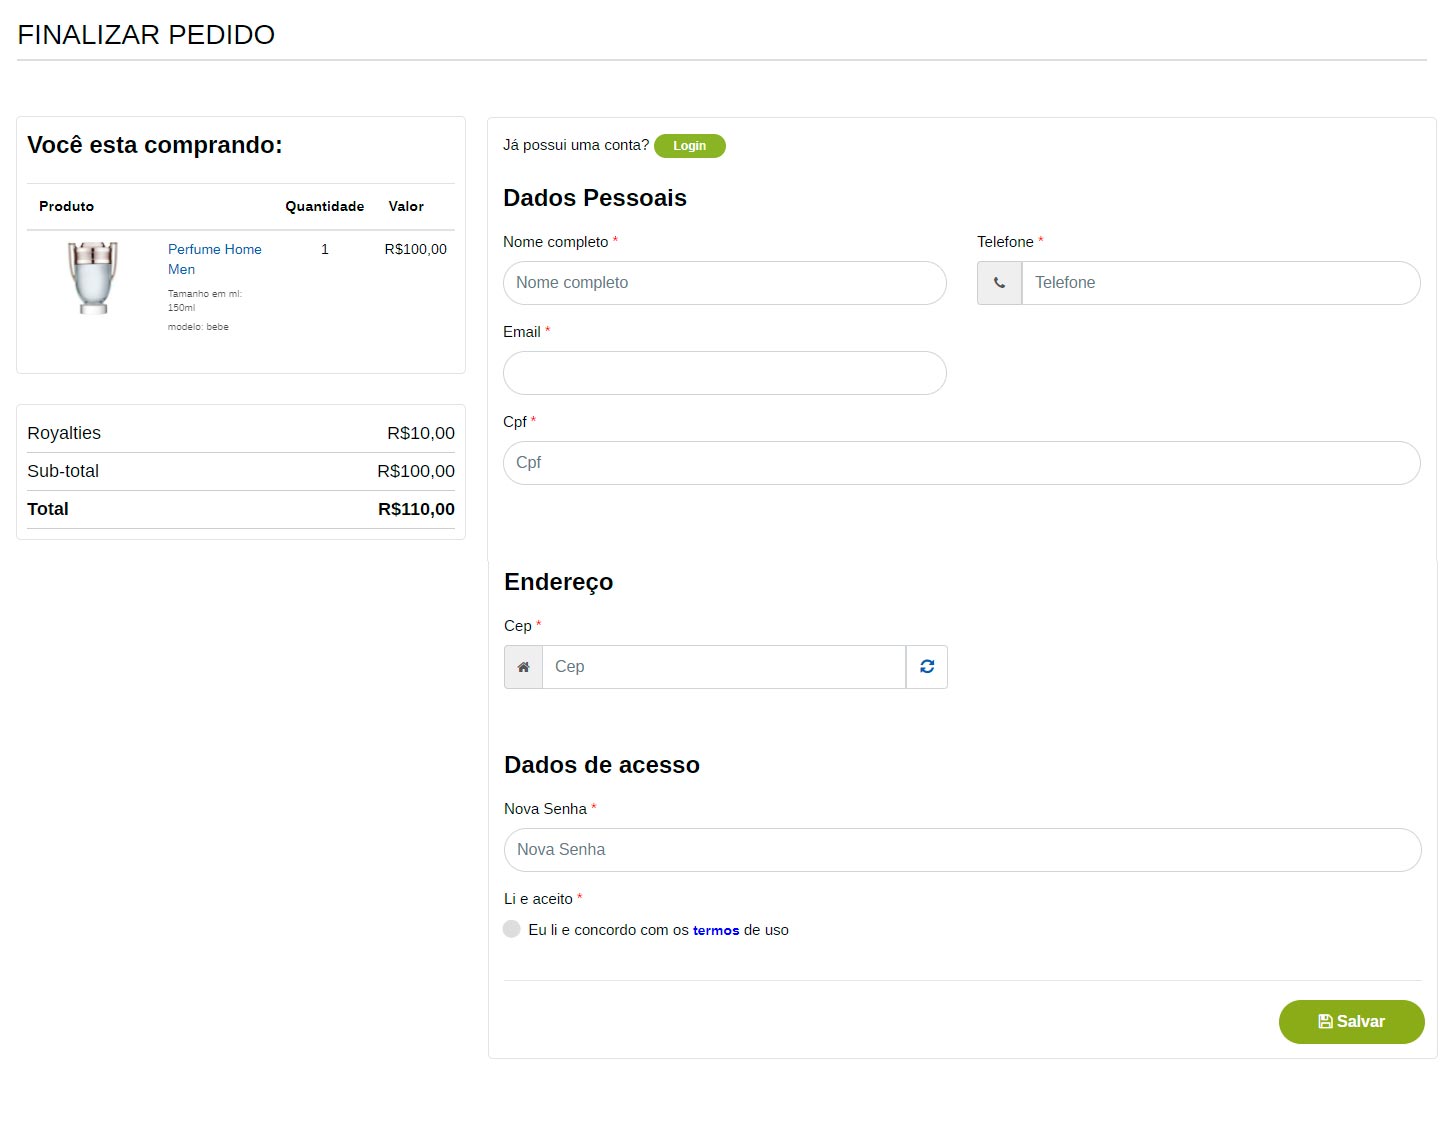The image size is (1451, 1140).
Task: Focus the Nome completo input field
Action: (x=724, y=283)
